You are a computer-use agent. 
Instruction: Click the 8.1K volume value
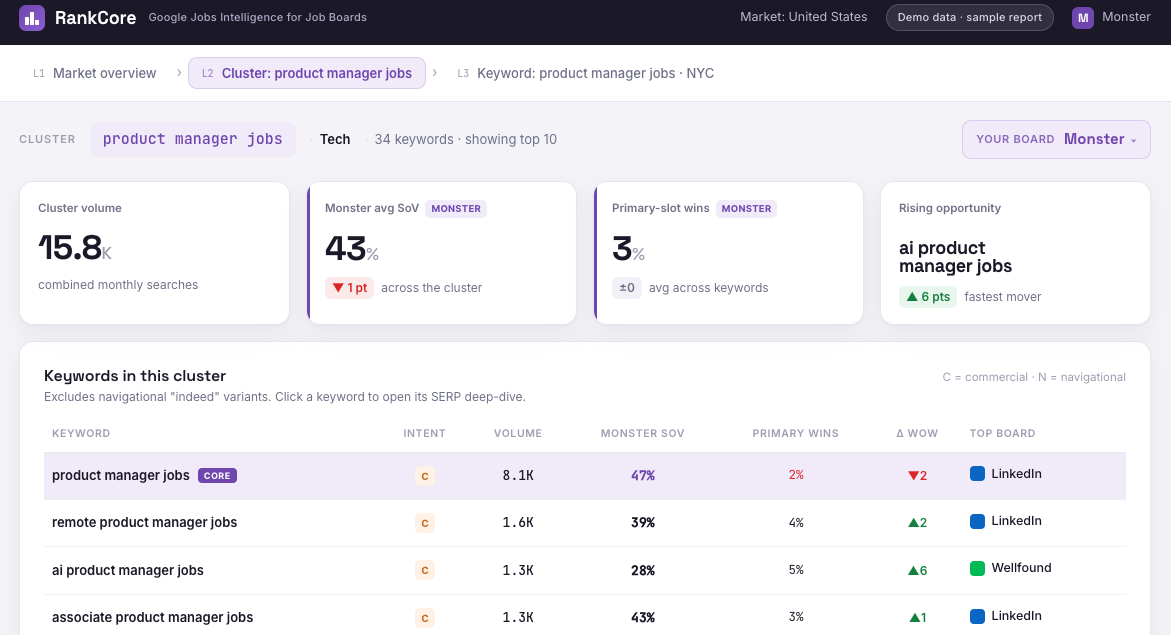(518, 475)
